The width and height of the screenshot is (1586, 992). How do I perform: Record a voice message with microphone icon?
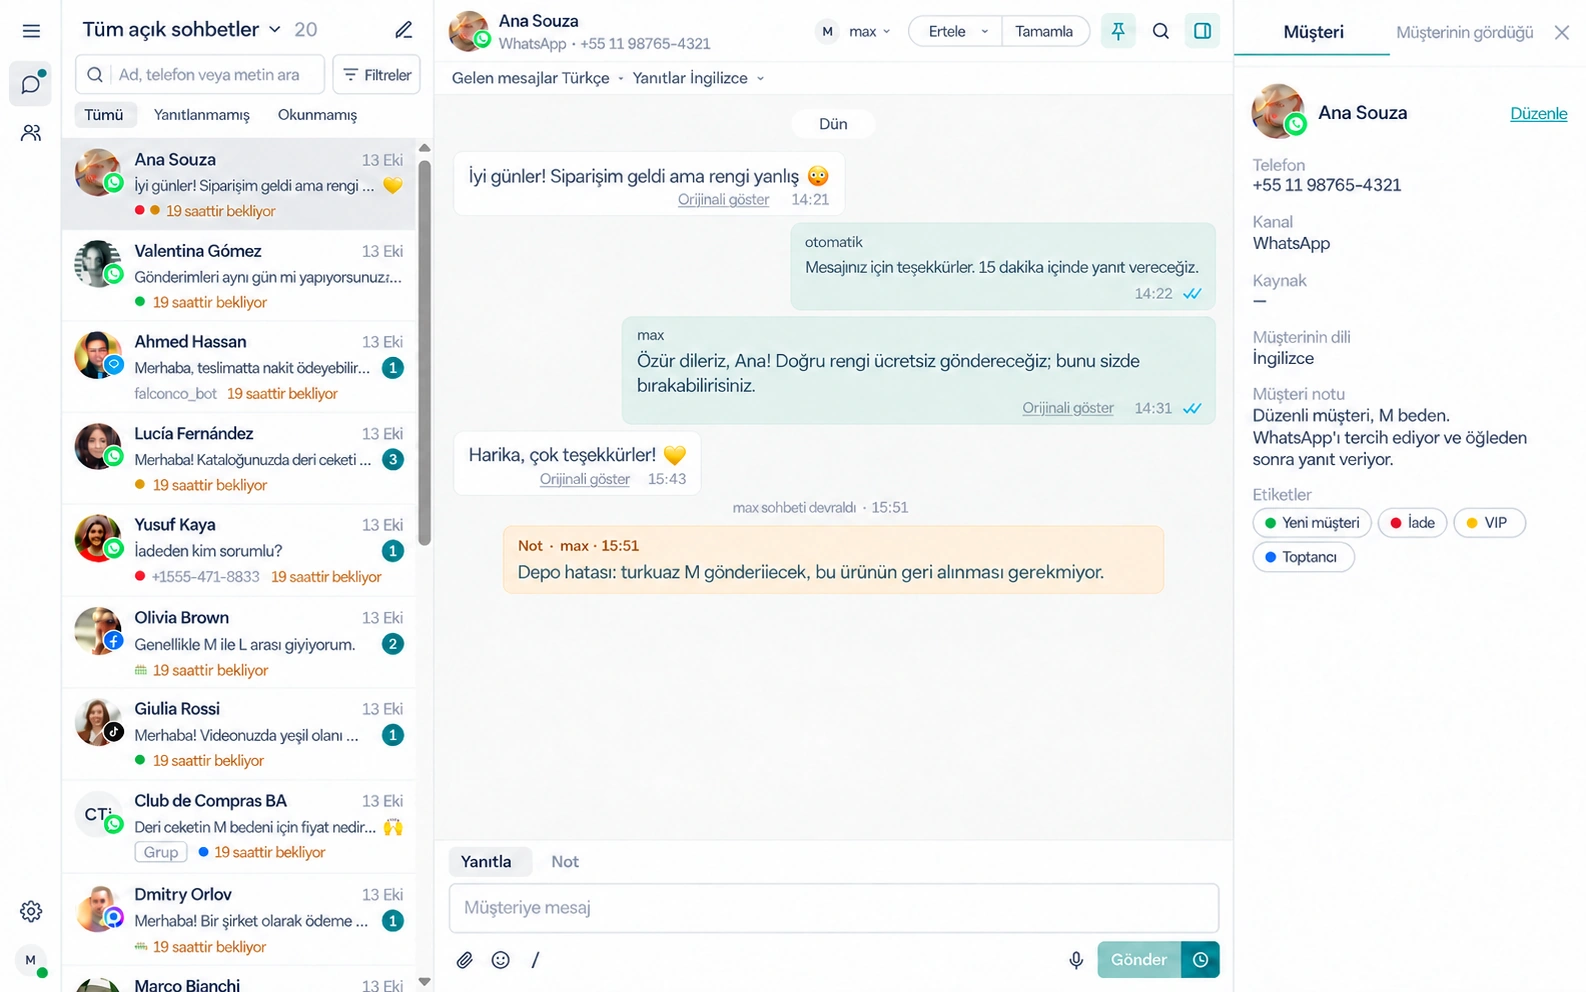point(1076,960)
